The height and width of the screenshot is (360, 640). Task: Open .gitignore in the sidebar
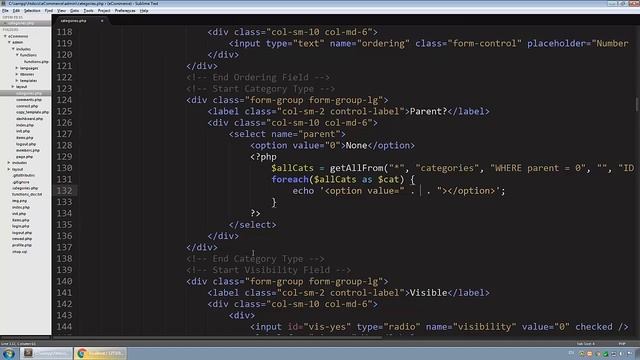click(x=20, y=182)
